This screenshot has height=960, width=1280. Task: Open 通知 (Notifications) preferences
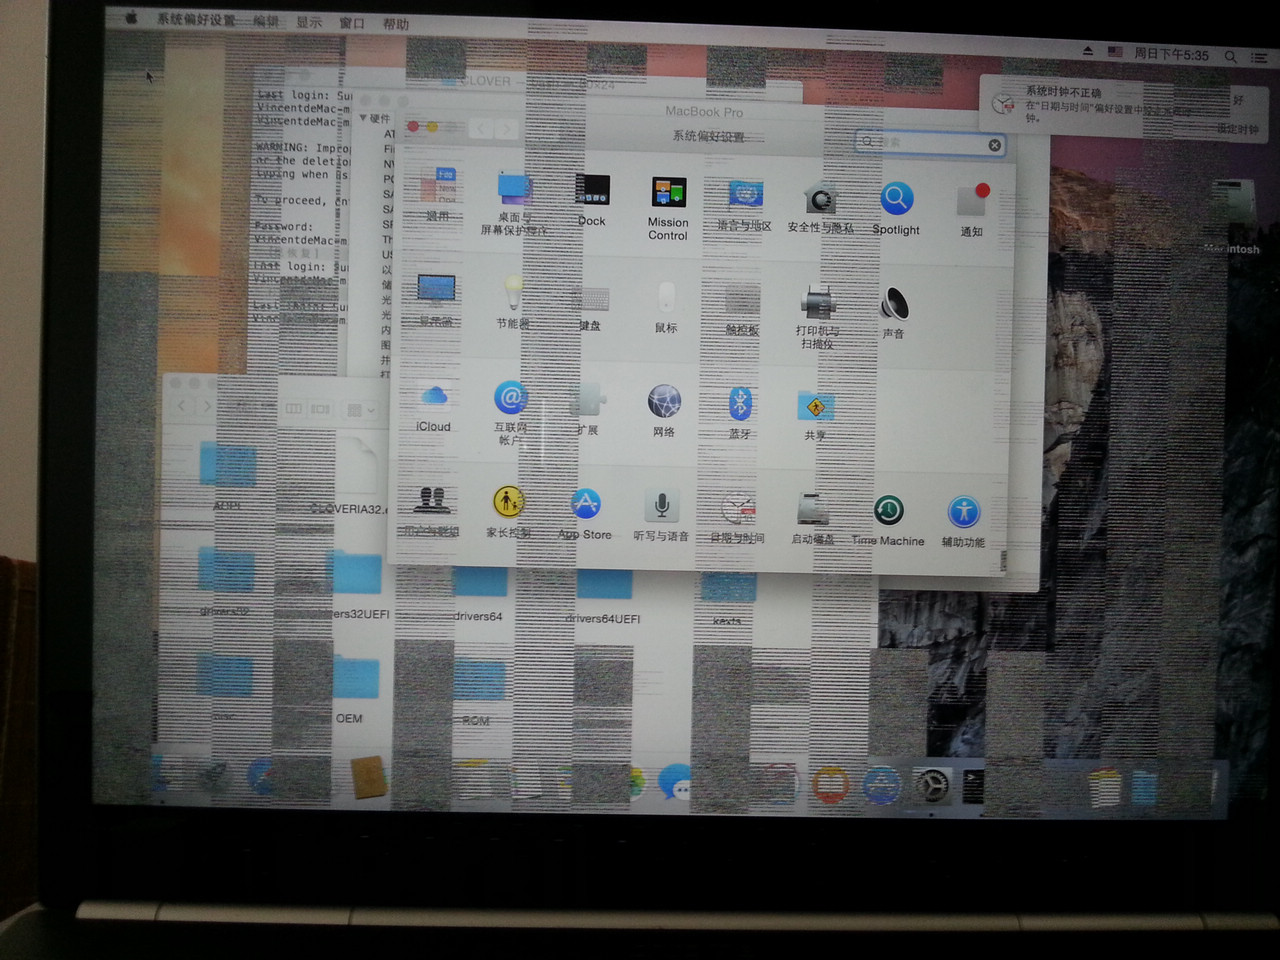click(x=971, y=210)
